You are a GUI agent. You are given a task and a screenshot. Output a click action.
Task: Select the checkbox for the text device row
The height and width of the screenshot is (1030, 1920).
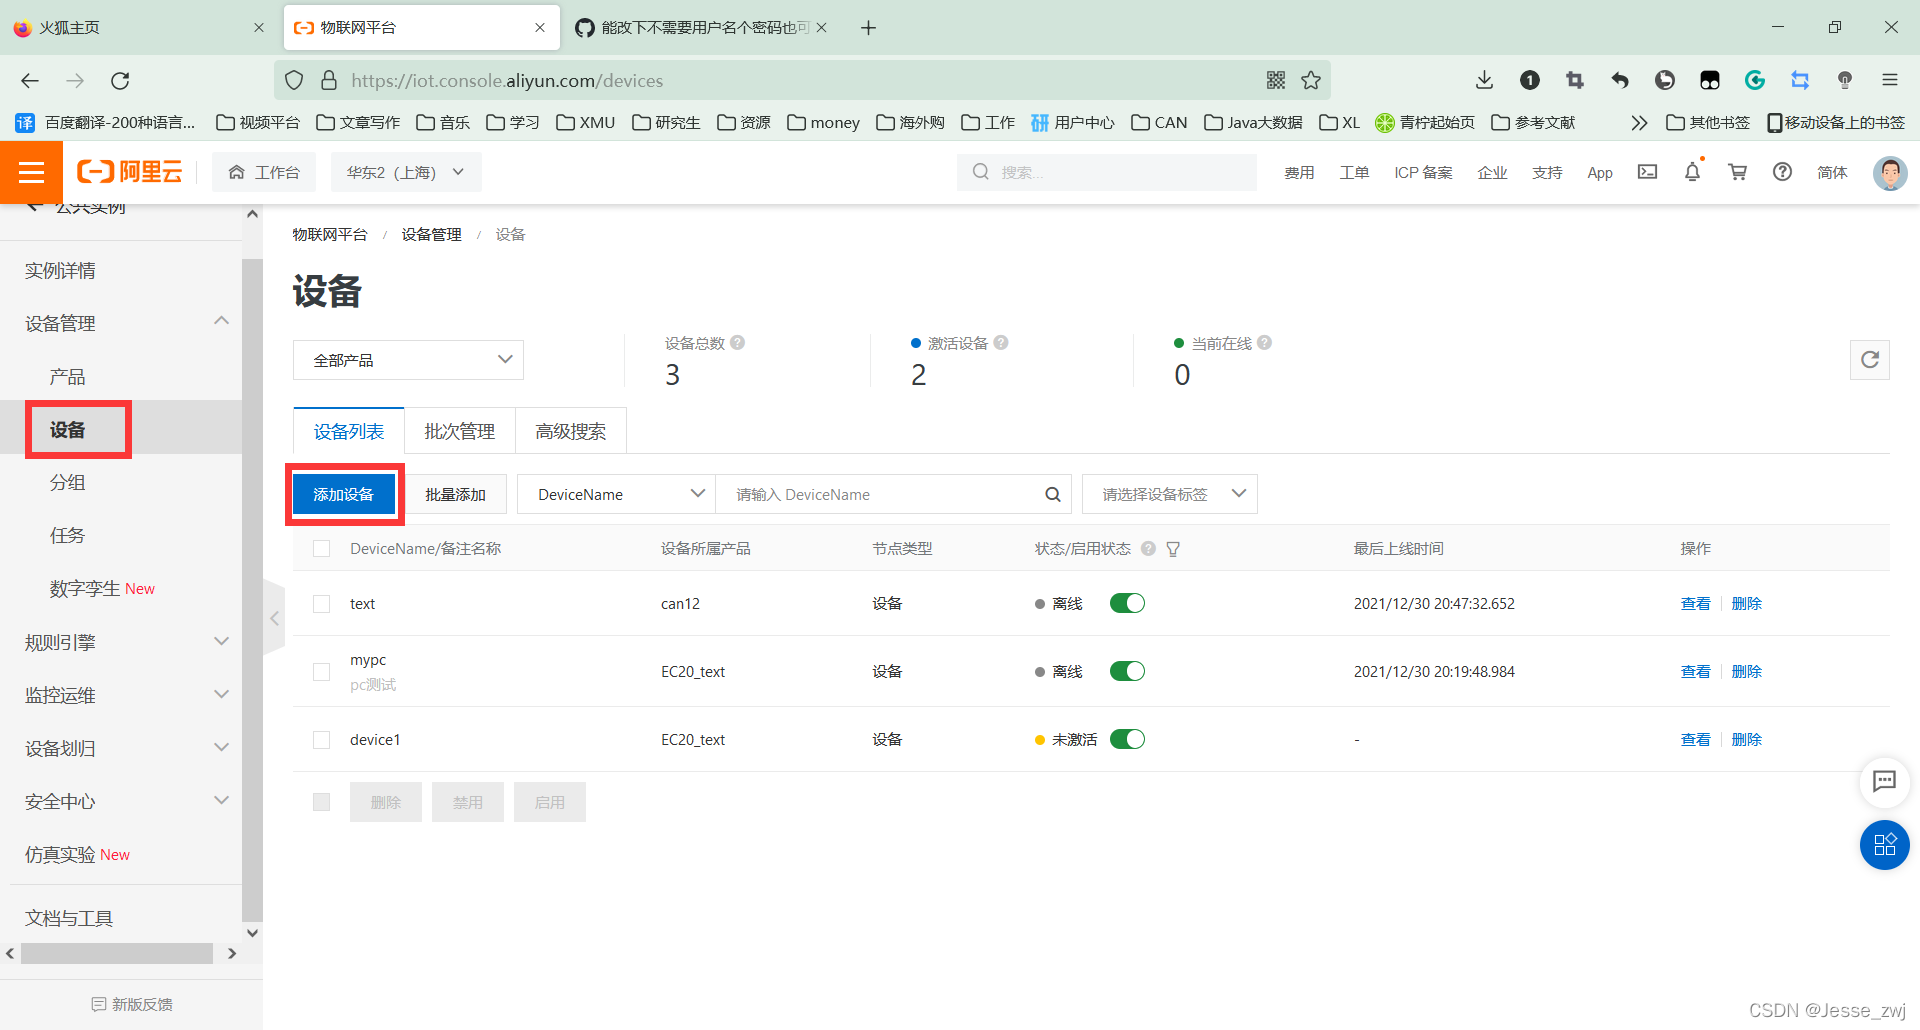coord(321,603)
